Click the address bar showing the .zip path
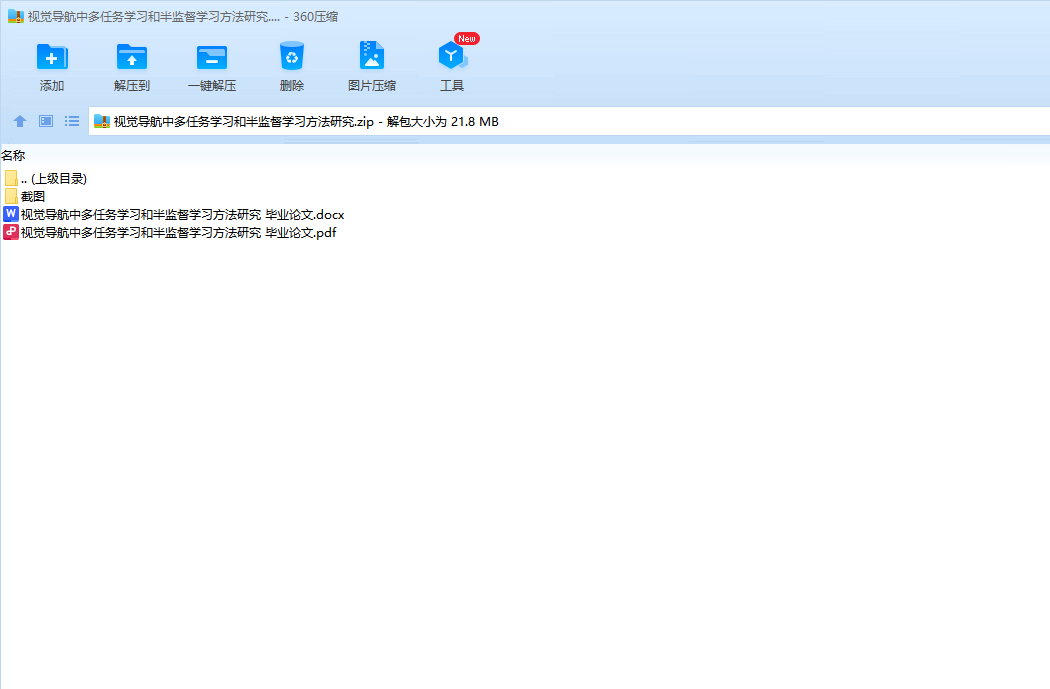The image size is (1050, 689). pos(569,121)
